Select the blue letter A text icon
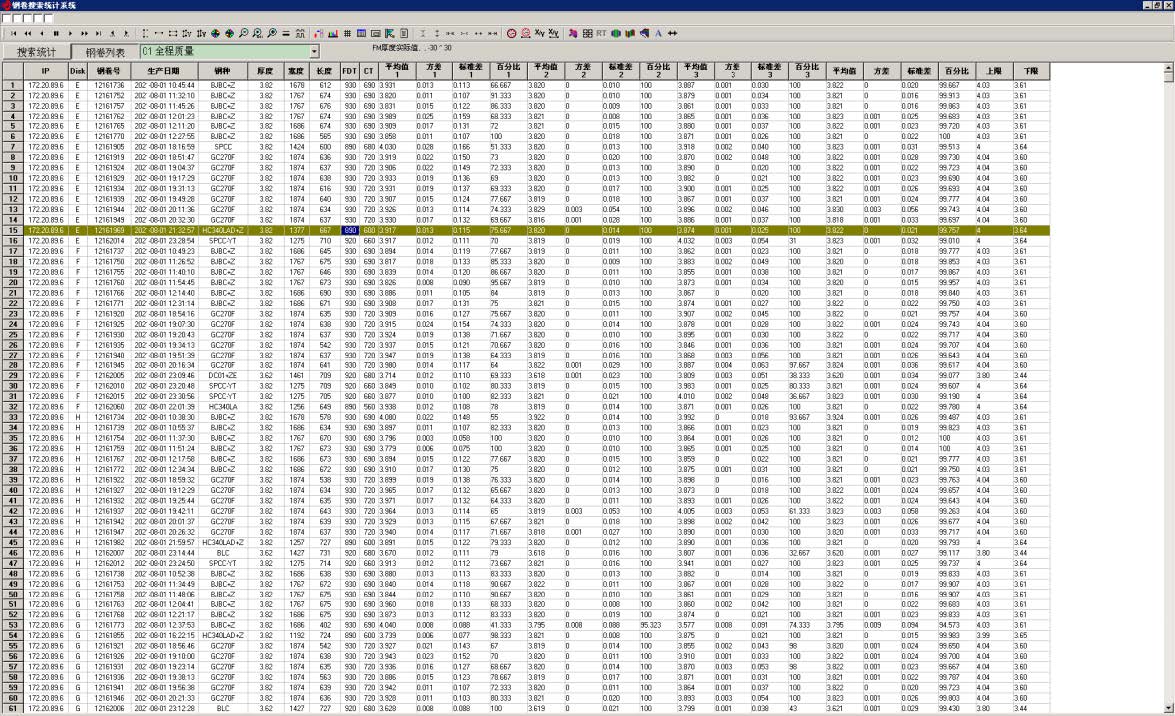This screenshot has width=1175, height=716. coord(658,33)
